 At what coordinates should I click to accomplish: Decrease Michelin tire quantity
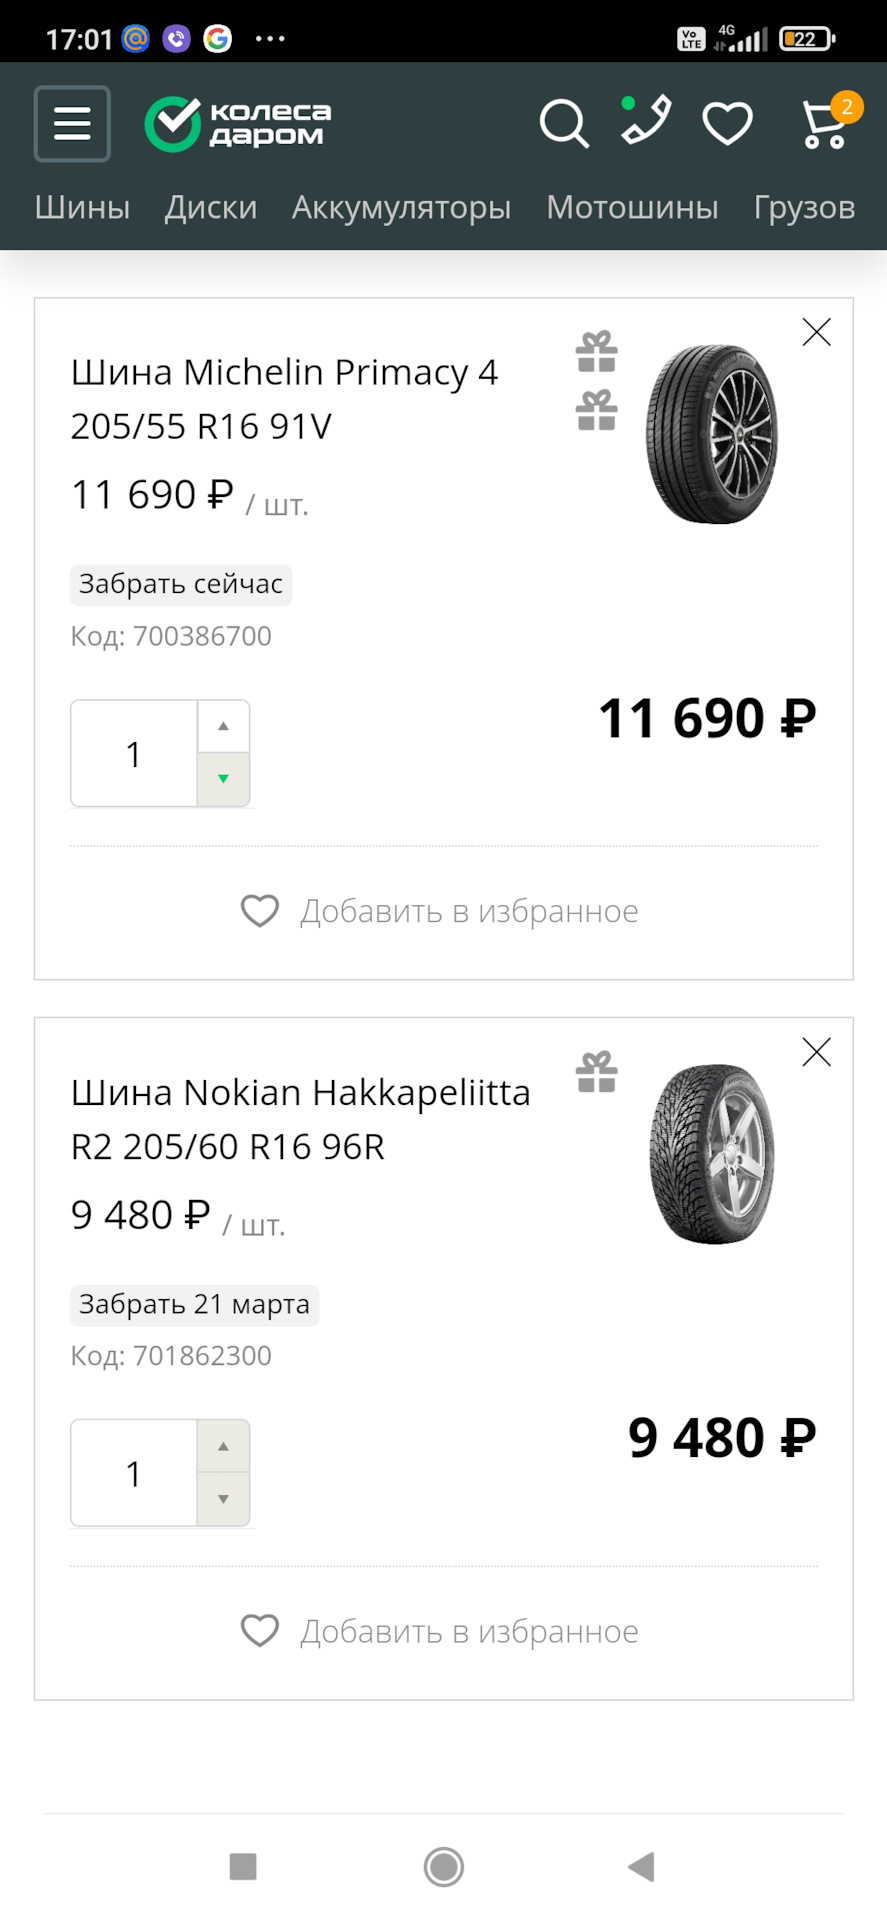point(224,779)
